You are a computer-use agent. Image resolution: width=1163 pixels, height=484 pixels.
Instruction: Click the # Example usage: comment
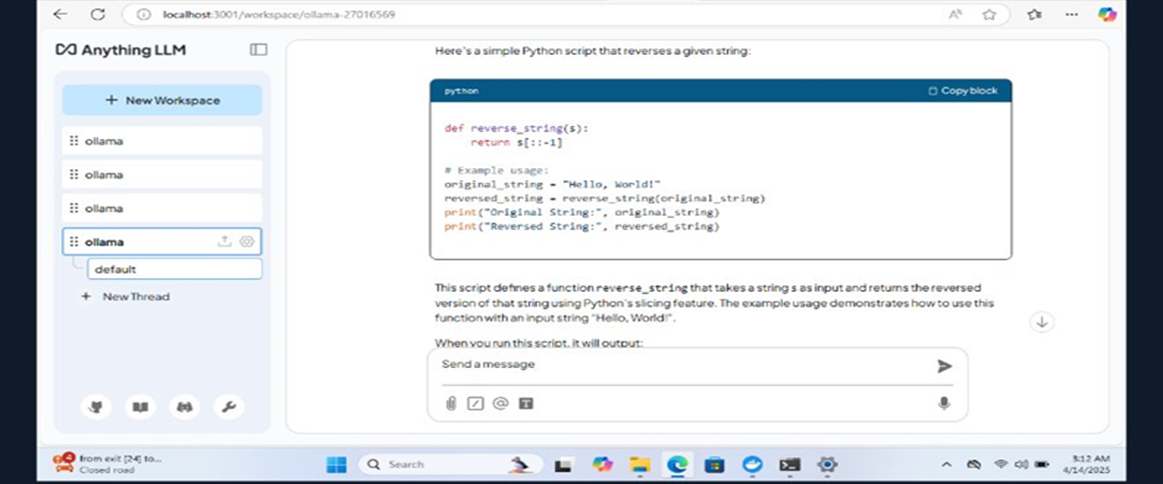496,170
